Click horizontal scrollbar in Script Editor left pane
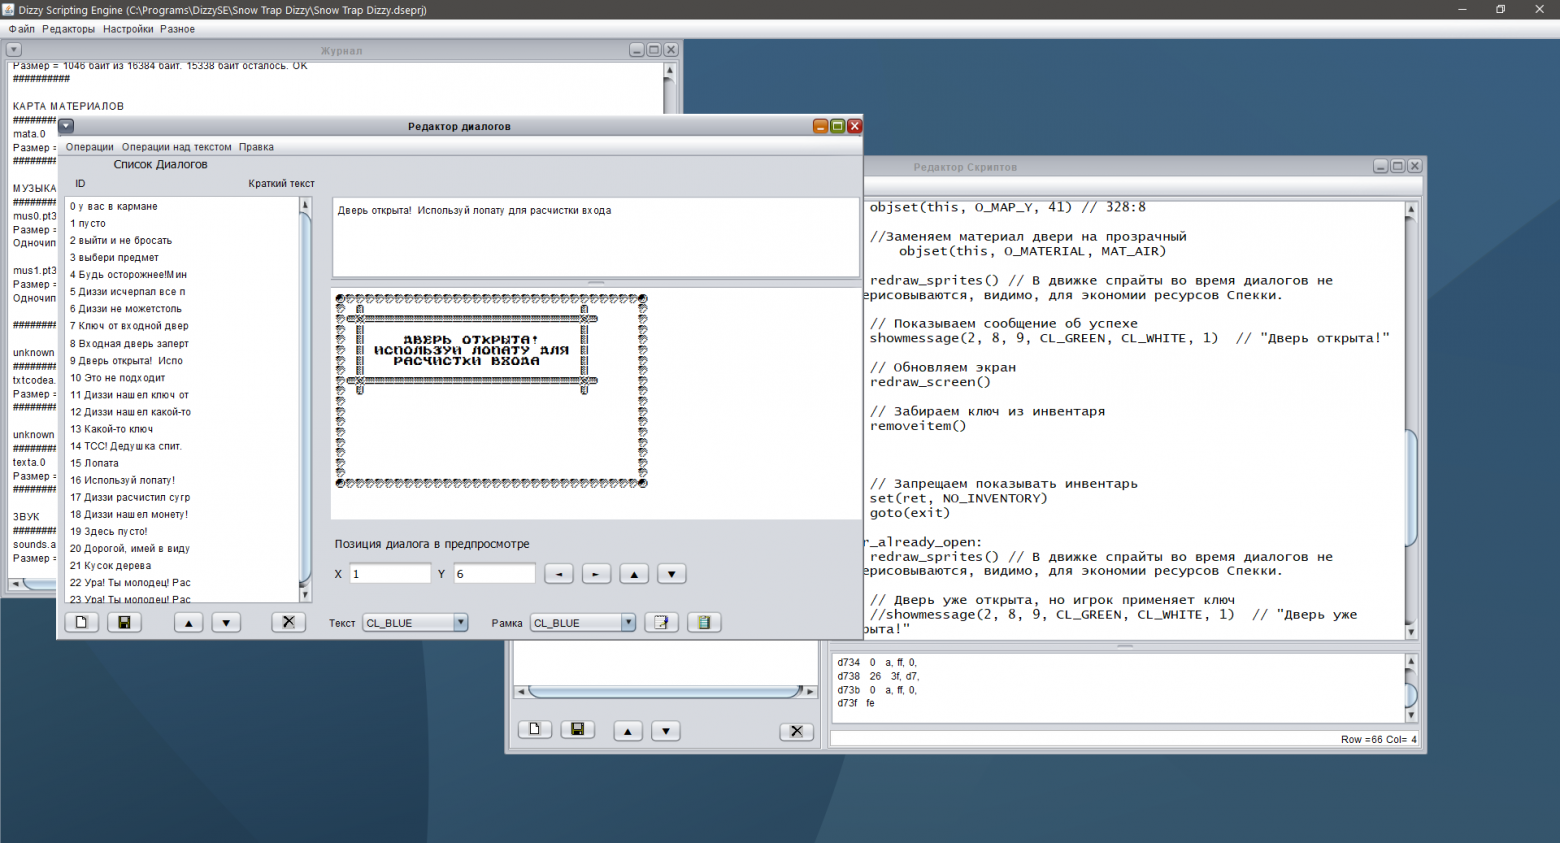The image size is (1560, 843). [666, 691]
